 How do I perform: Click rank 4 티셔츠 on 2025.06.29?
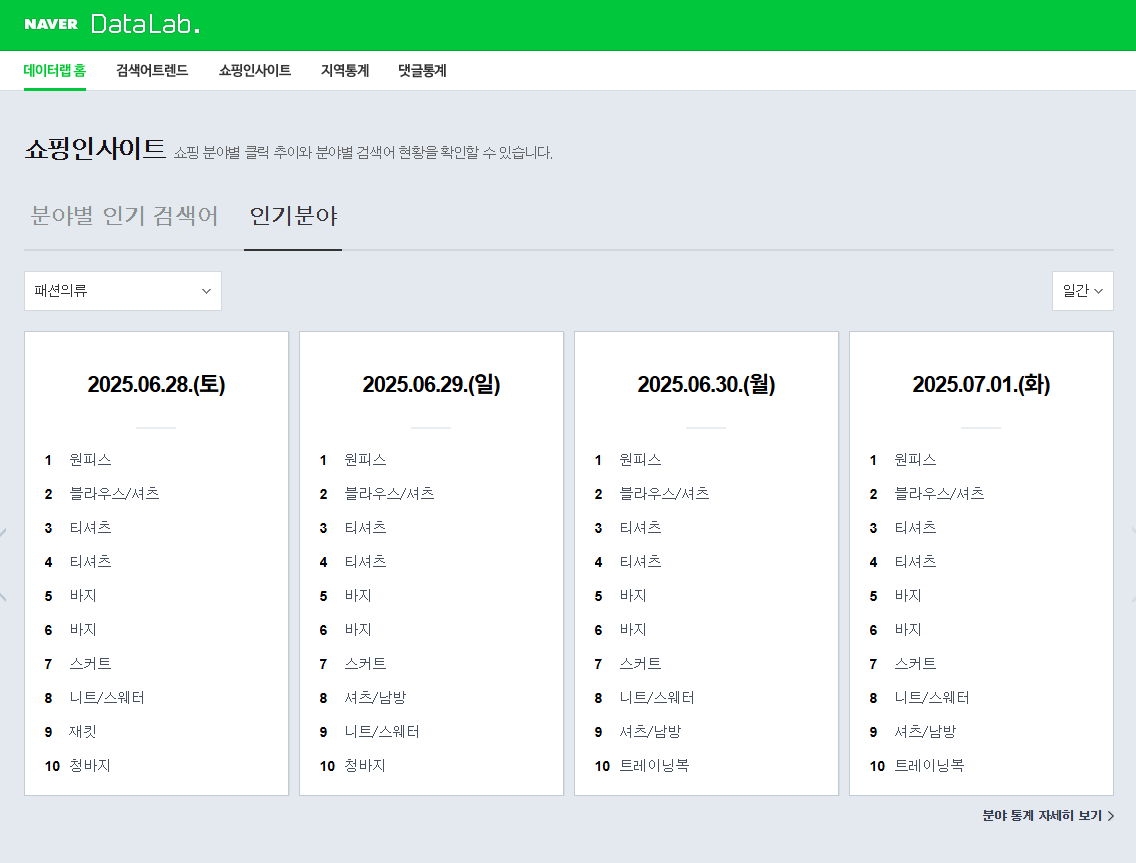click(365, 562)
